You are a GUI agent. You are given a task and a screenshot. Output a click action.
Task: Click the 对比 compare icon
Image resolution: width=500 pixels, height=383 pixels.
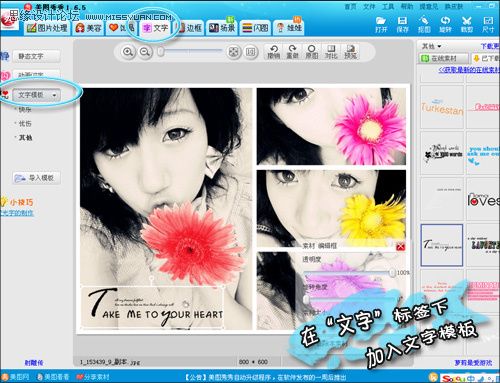tap(331, 52)
